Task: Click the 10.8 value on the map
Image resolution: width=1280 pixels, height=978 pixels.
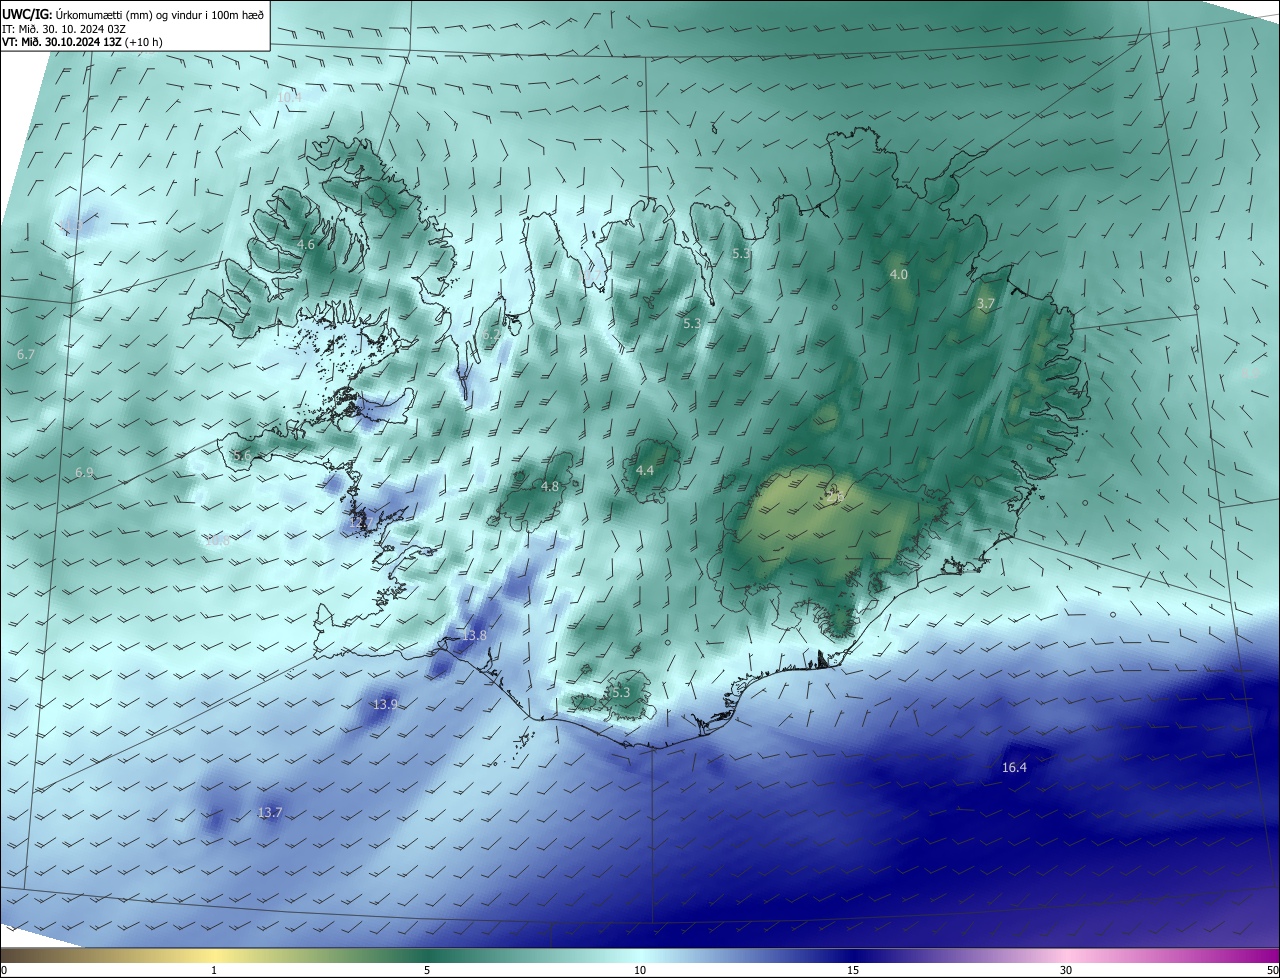Action: point(218,541)
